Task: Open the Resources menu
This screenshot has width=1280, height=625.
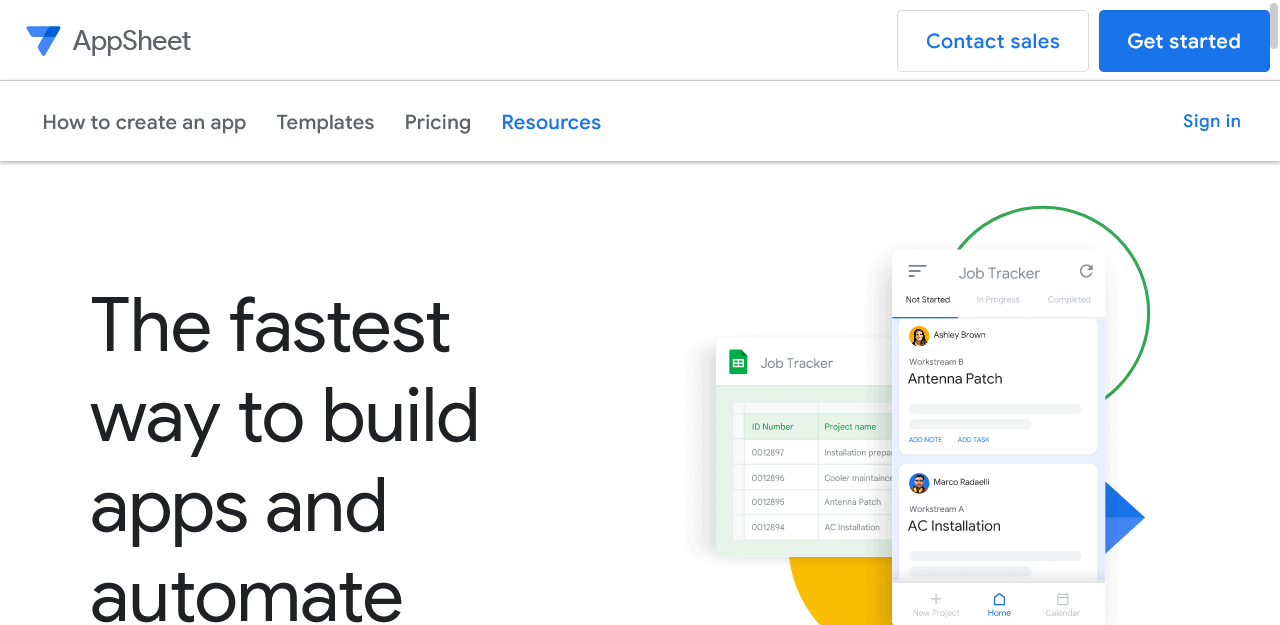Action: point(551,122)
